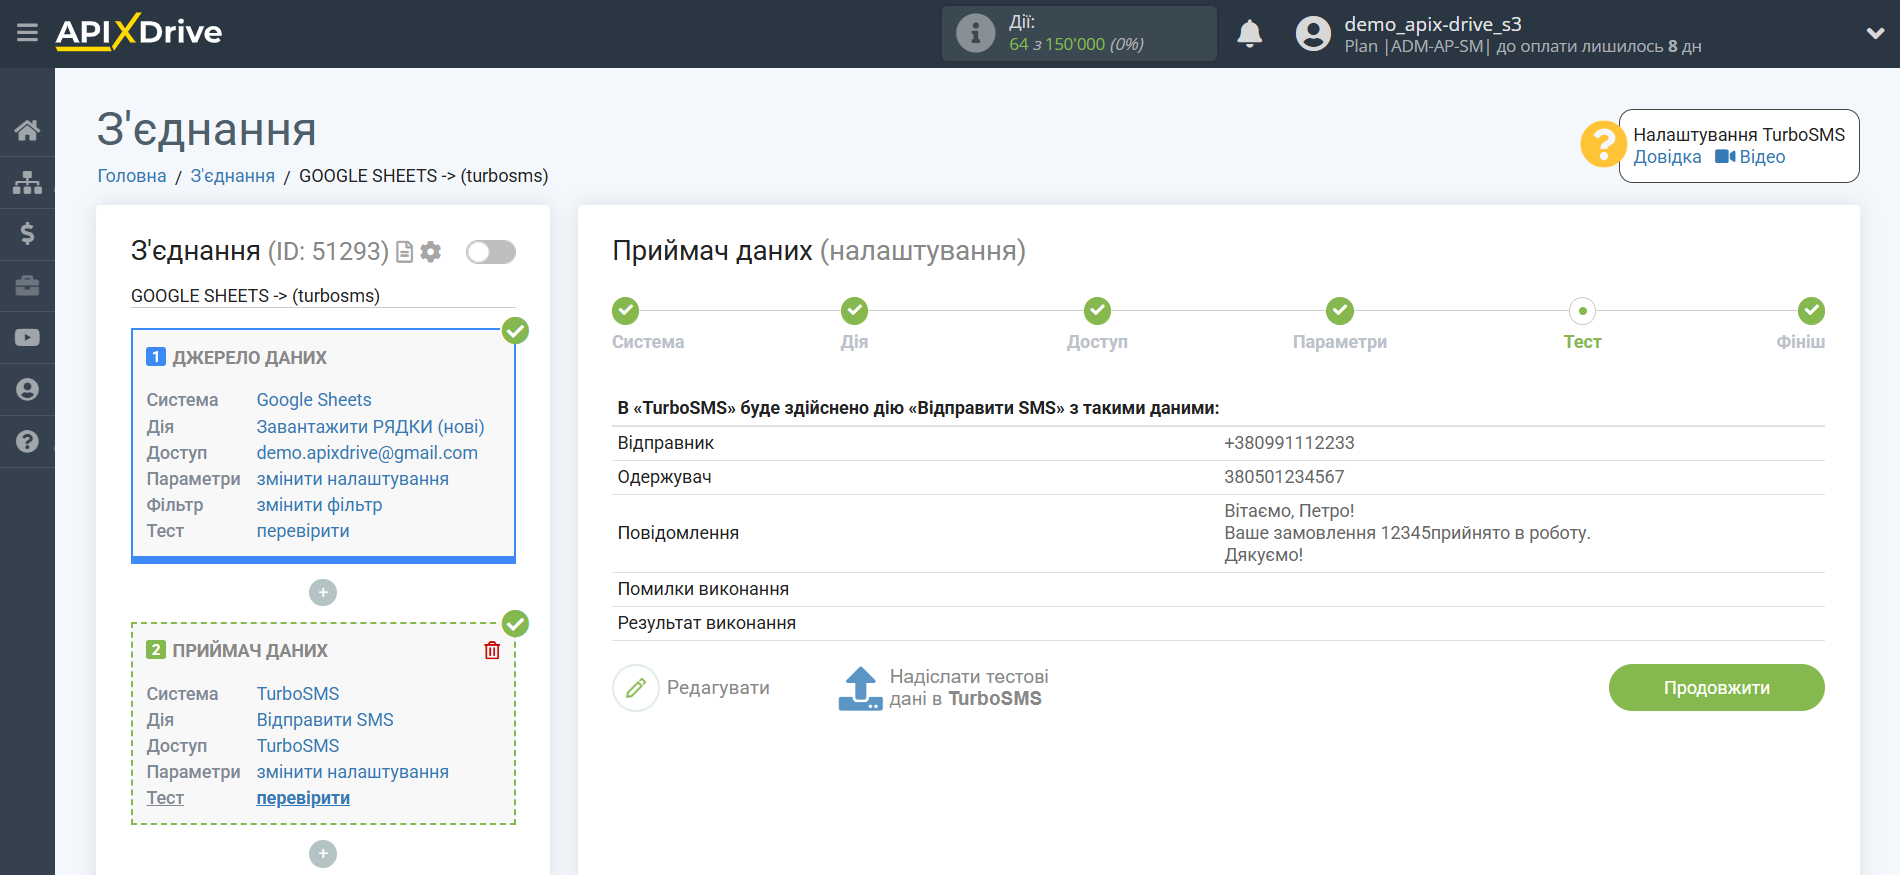The width and height of the screenshot is (1900, 875).
Task: Open connection settings gear icon
Action: click(431, 252)
